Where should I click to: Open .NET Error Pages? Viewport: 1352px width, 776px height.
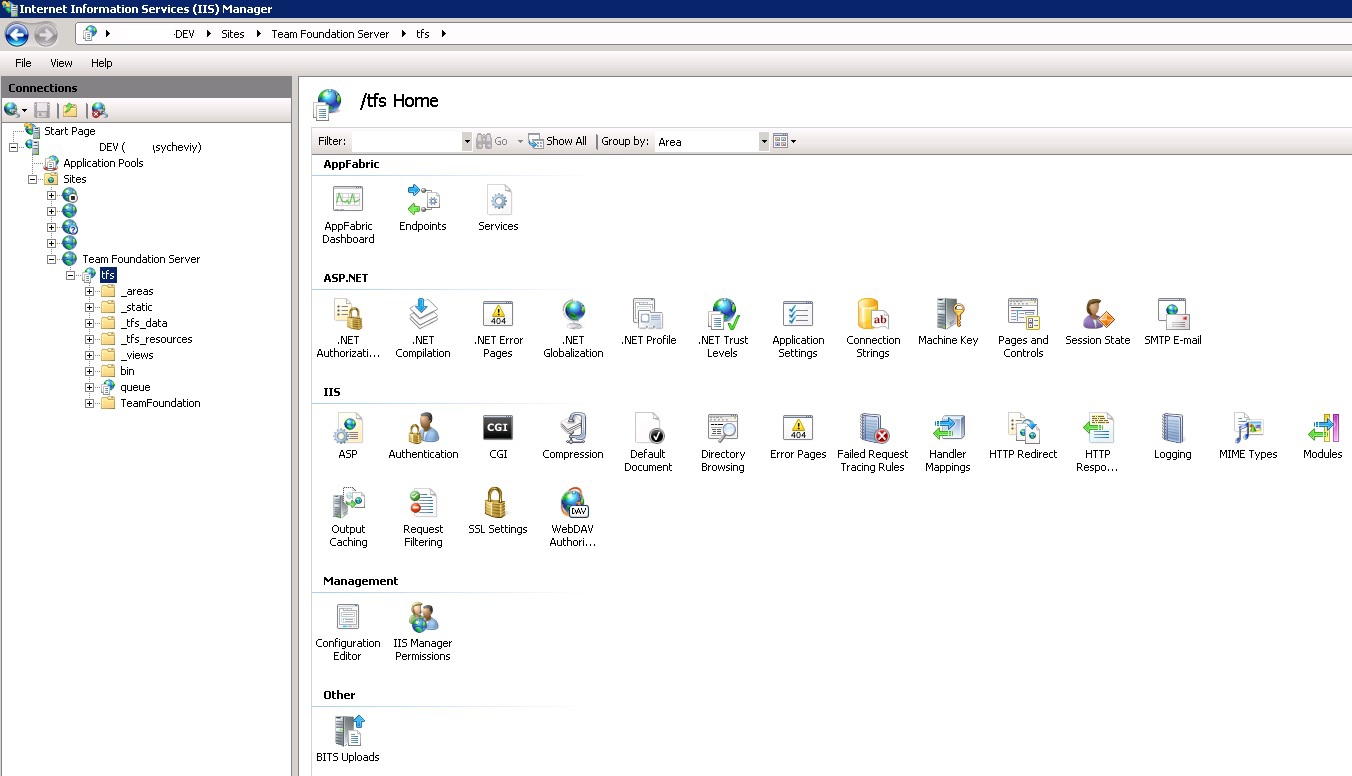coord(498,328)
